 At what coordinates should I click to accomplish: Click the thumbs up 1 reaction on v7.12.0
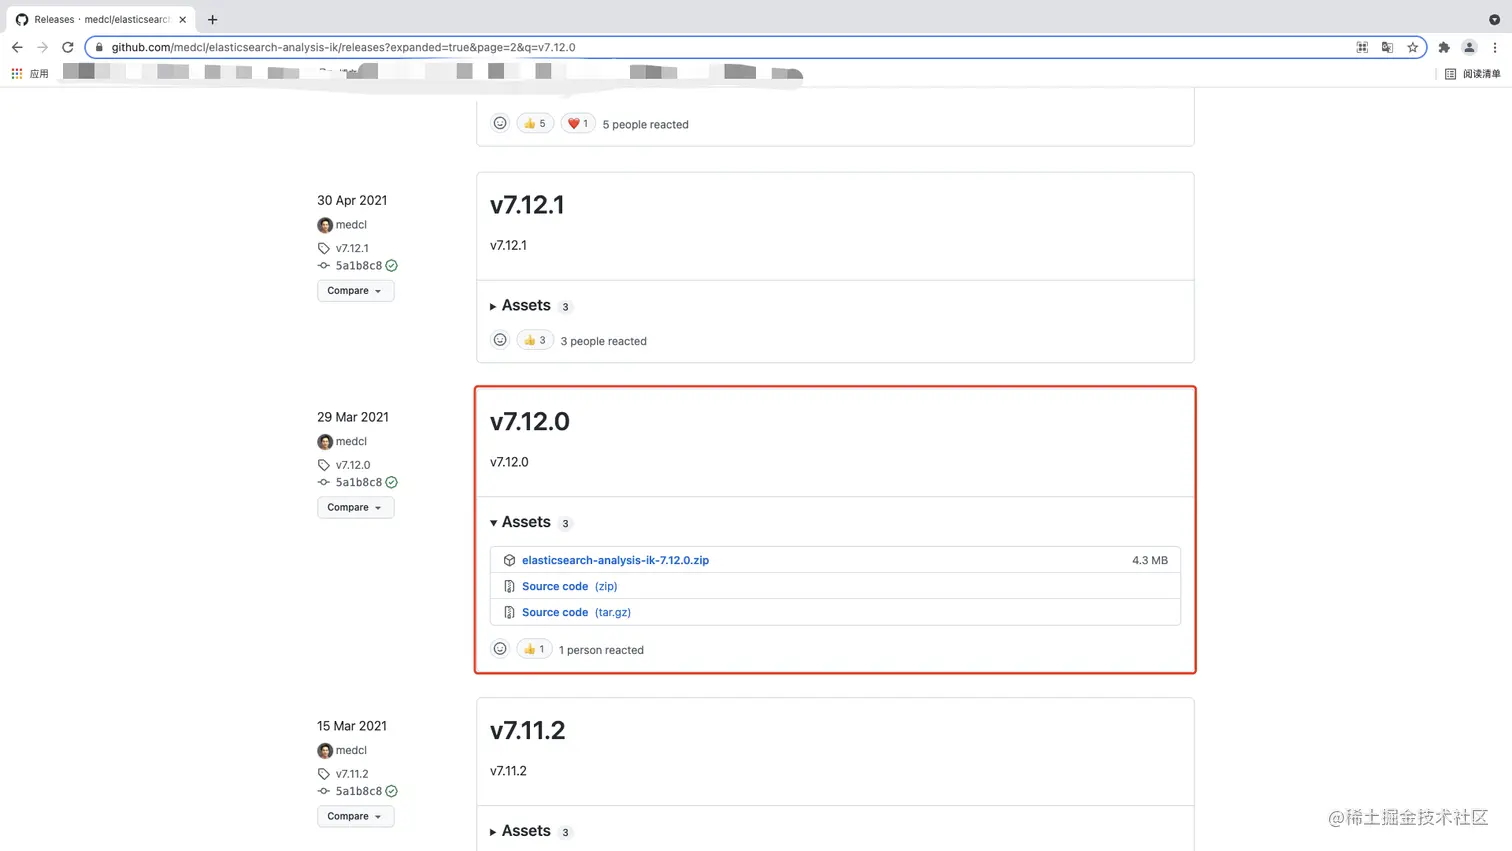(534, 649)
